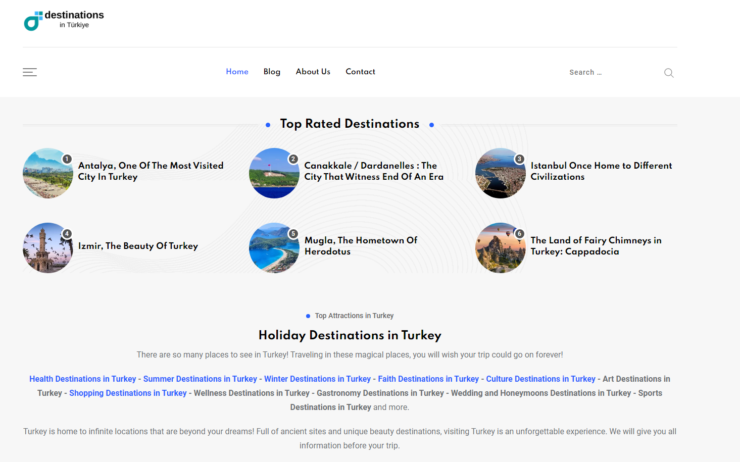Open The Land of Fairy Chimneys article
The image size is (740, 462).
click(596, 246)
